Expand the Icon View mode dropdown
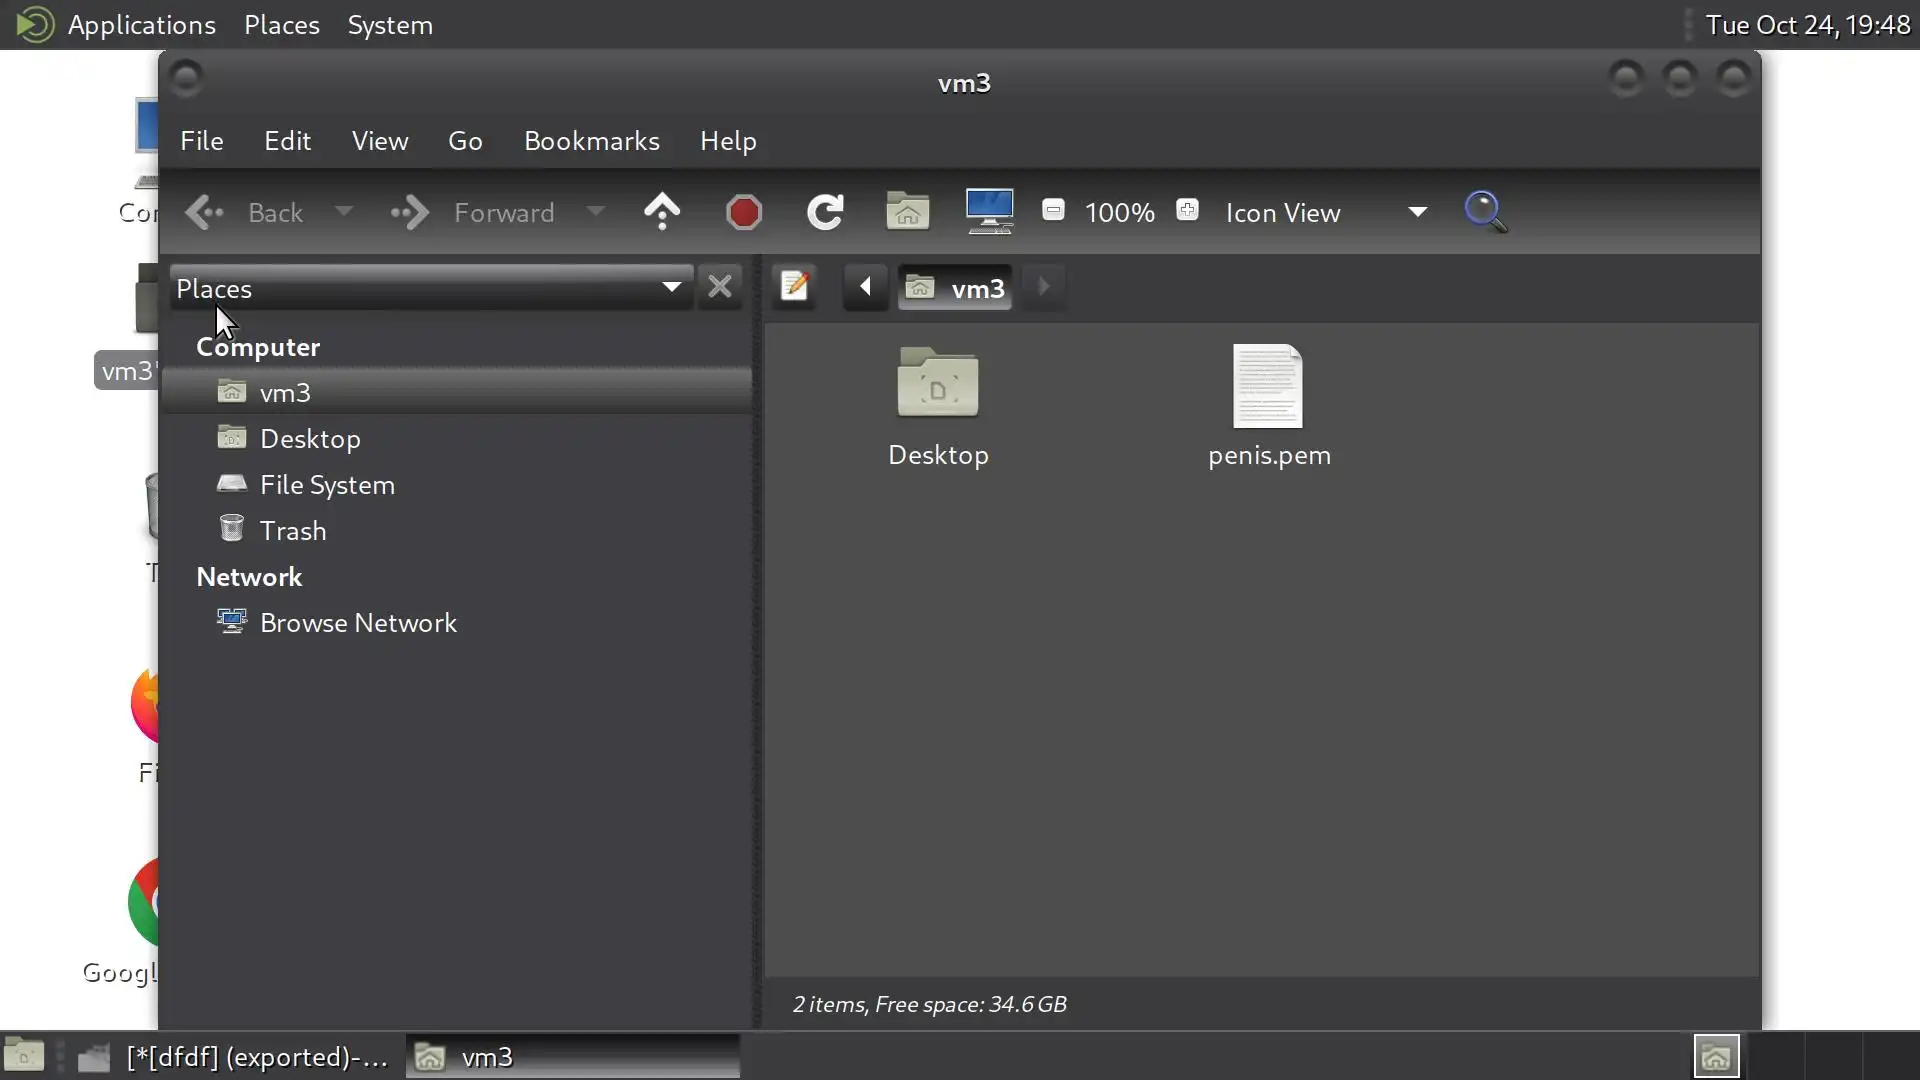This screenshot has width=1920, height=1080. click(1417, 212)
